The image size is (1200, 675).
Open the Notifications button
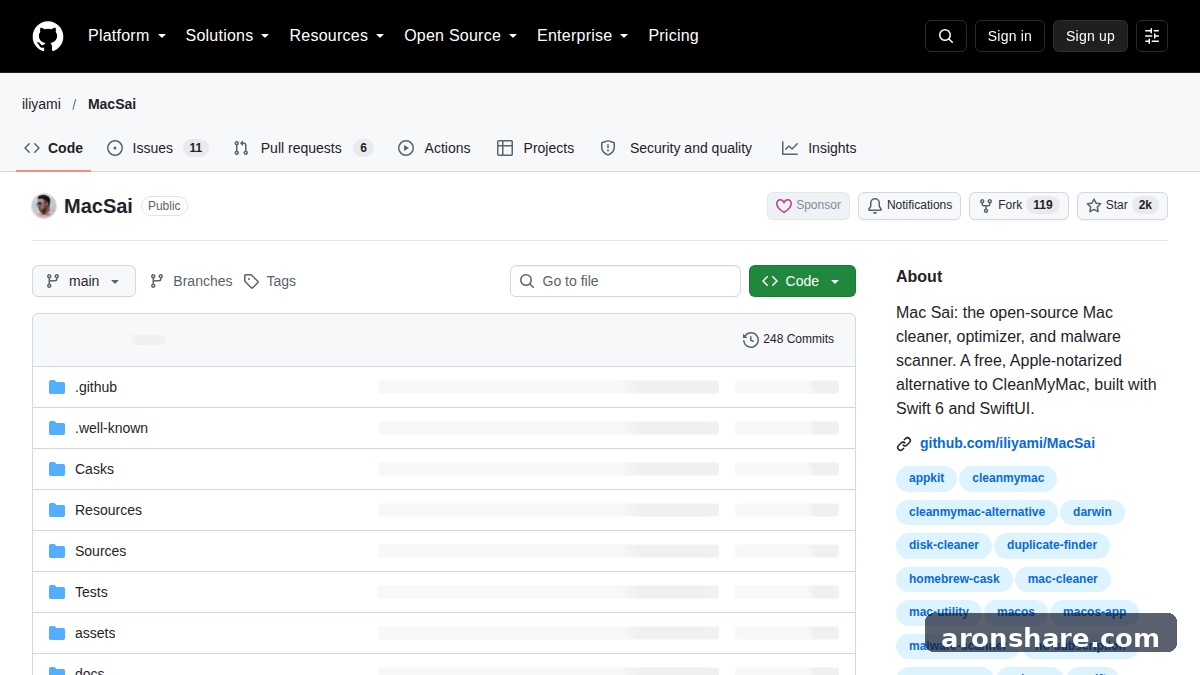click(909, 205)
